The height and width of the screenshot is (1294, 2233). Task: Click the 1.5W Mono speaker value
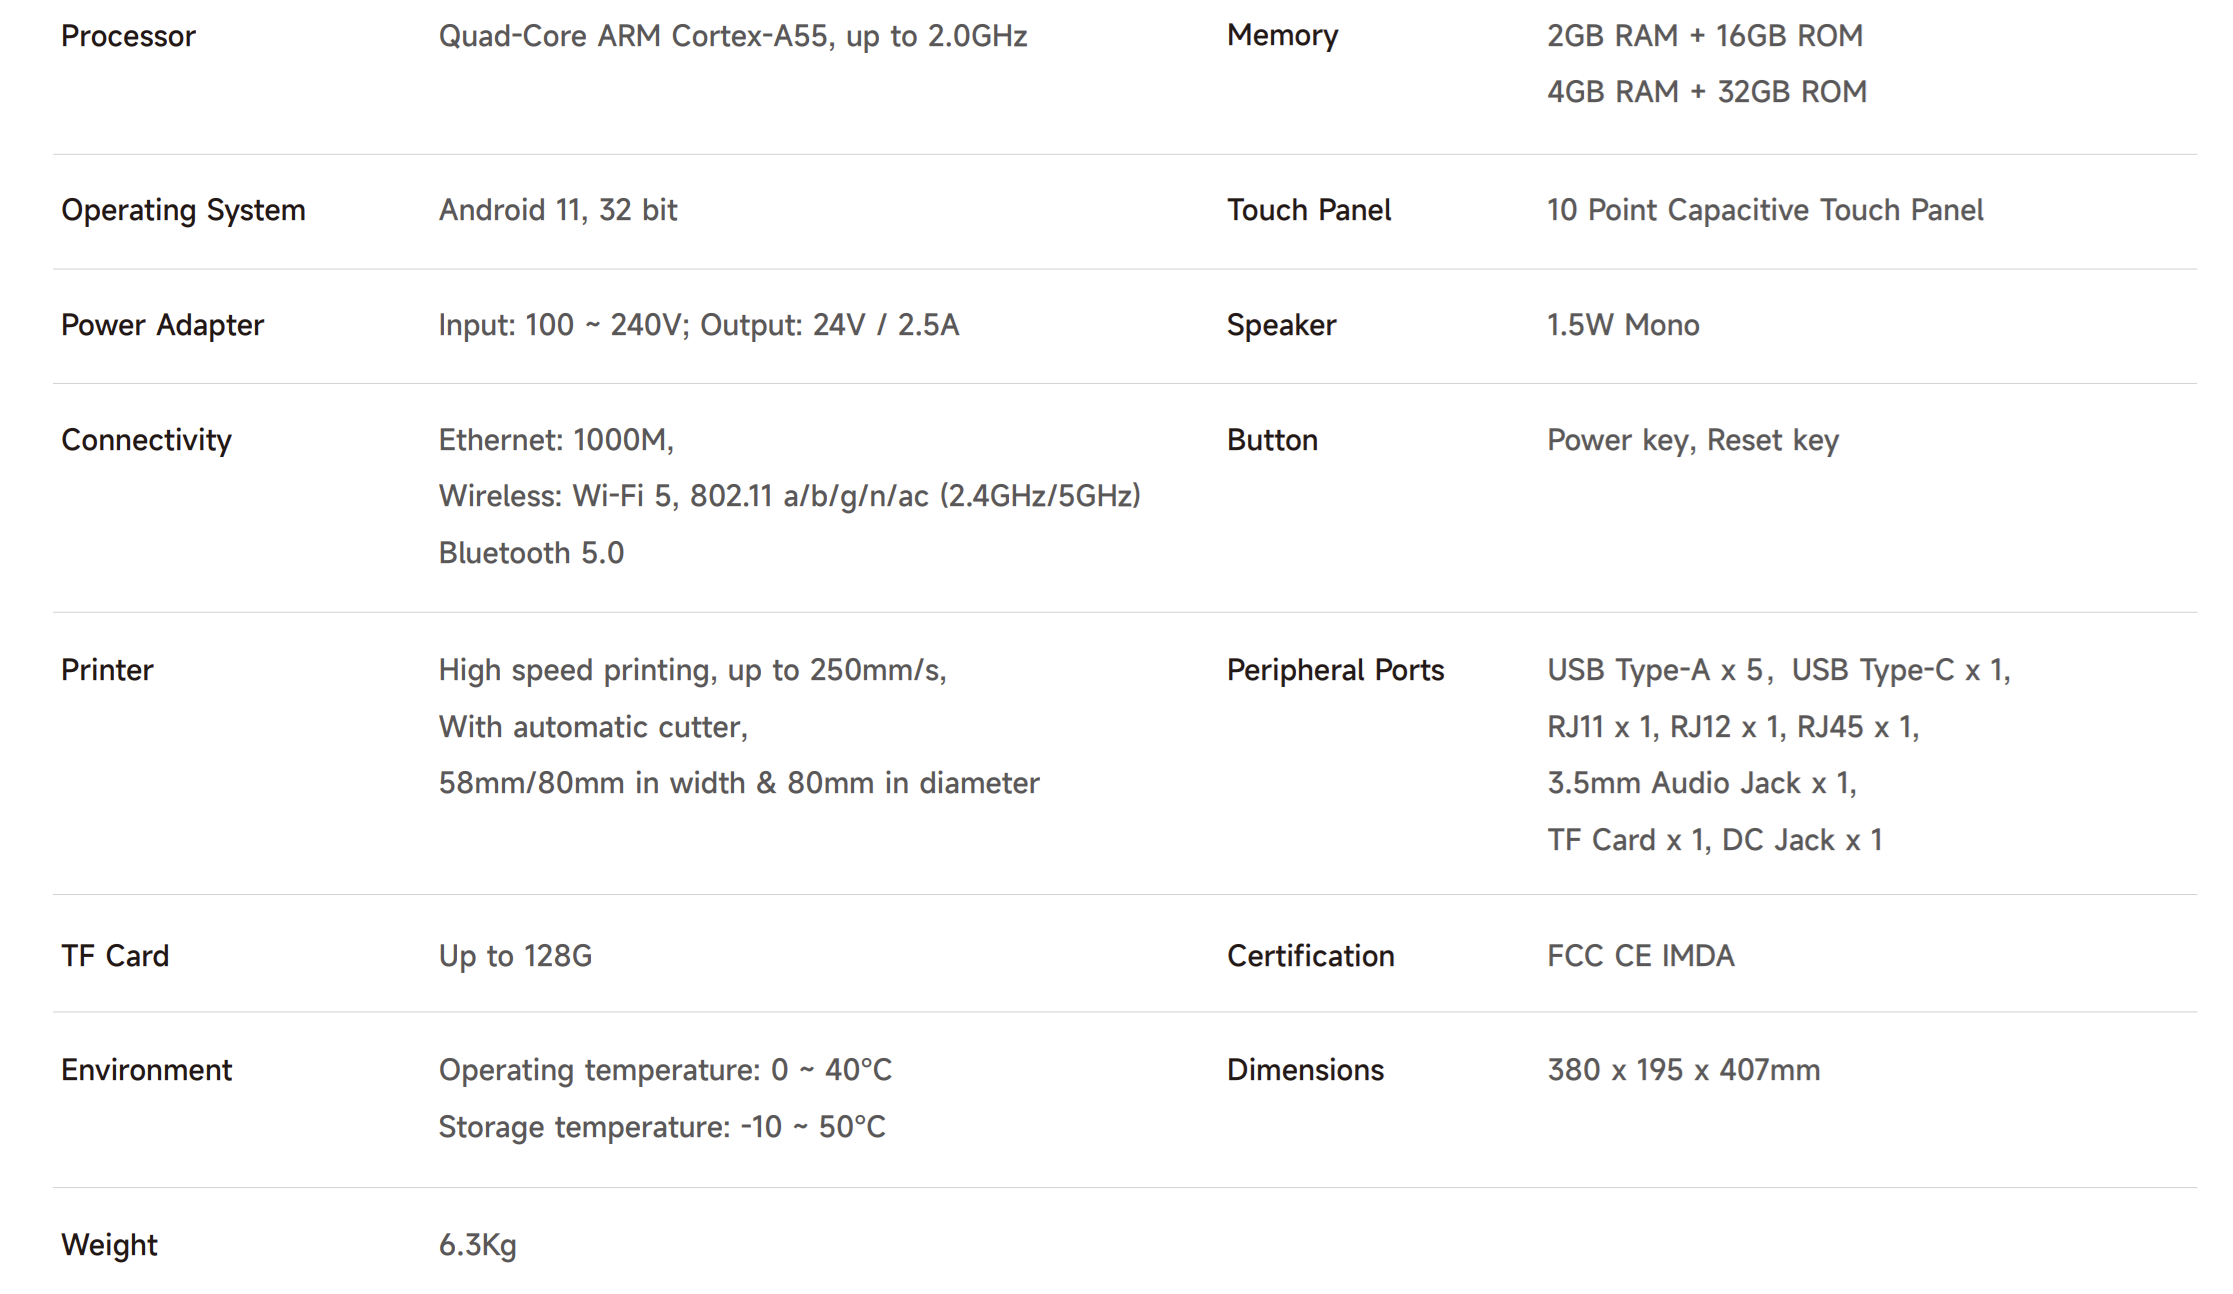click(x=1622, y=325)
